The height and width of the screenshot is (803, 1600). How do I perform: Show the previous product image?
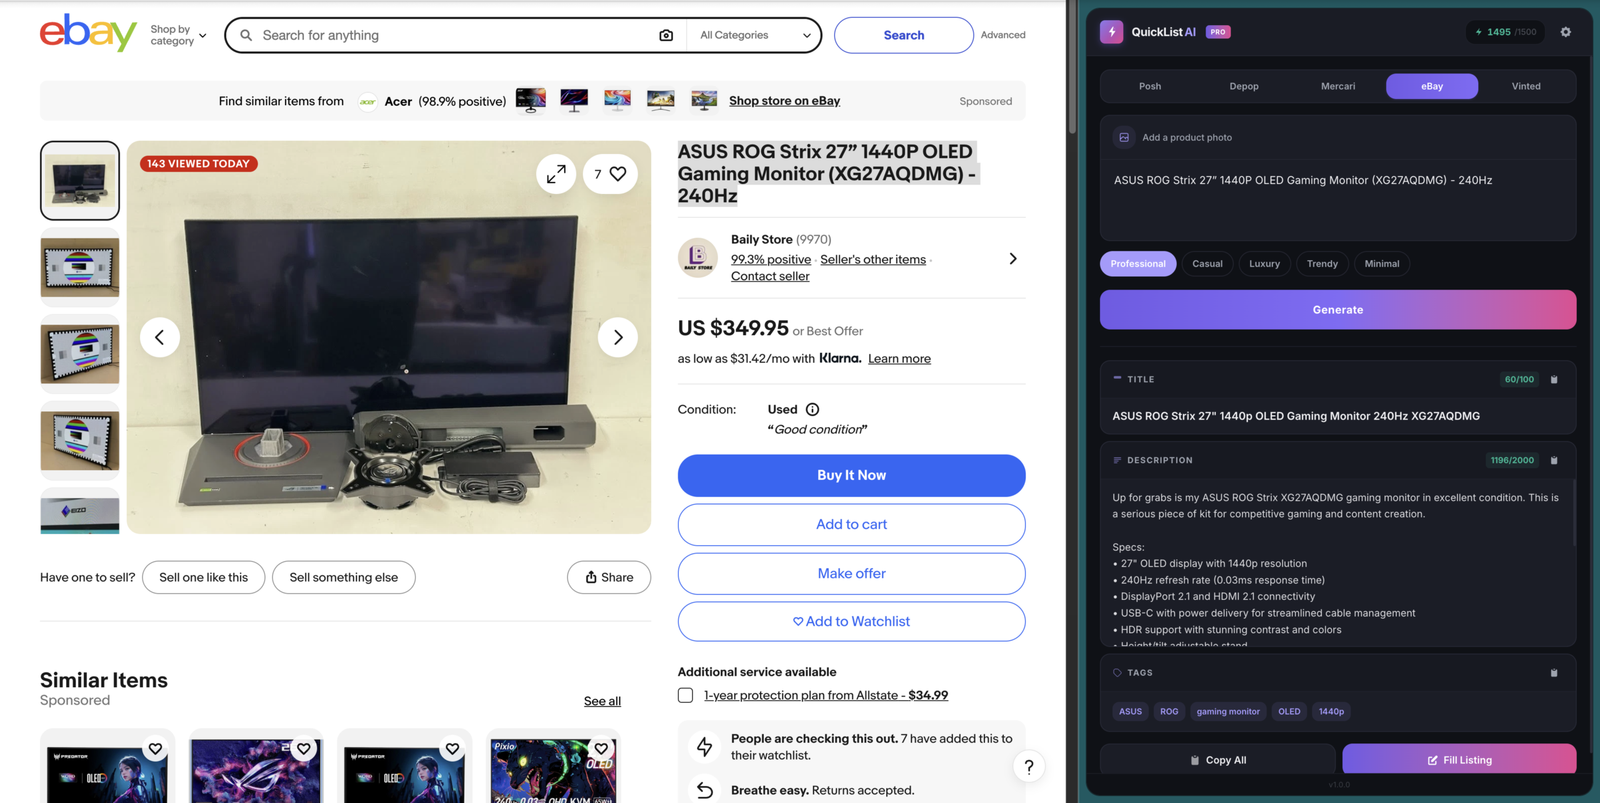click(160, 337)
